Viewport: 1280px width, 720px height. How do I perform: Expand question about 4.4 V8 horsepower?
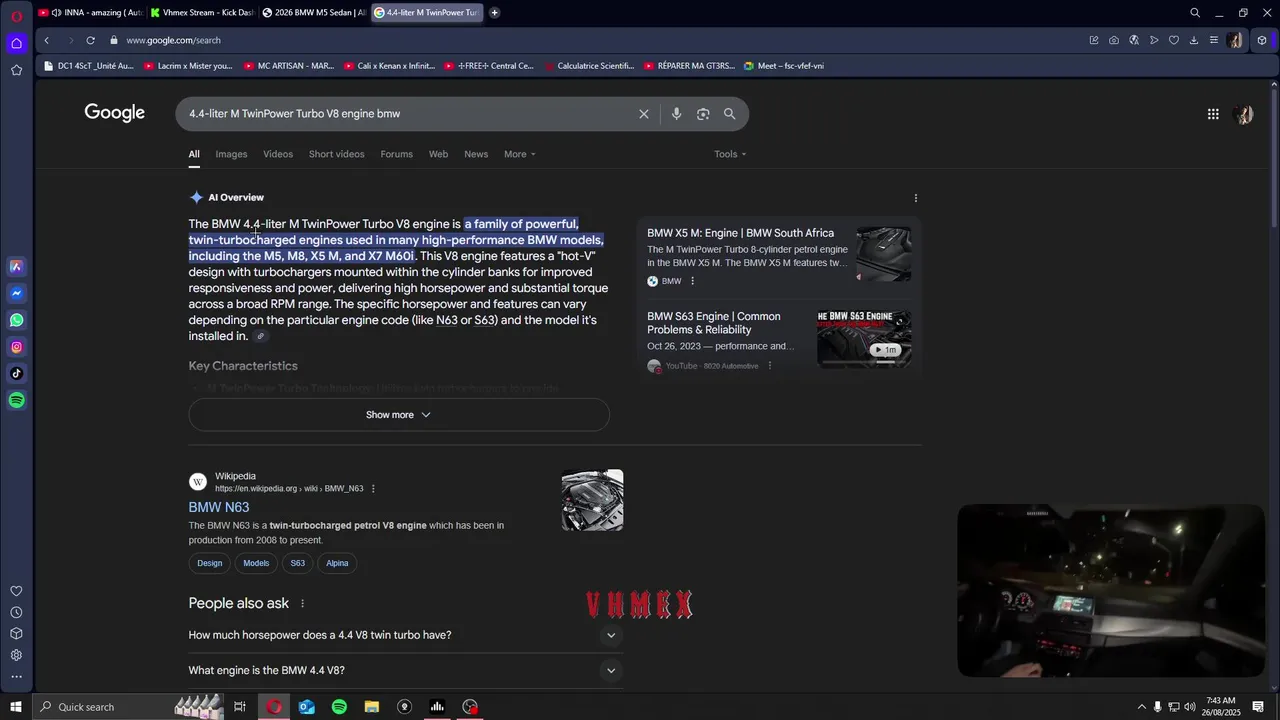tap(405, 635)
